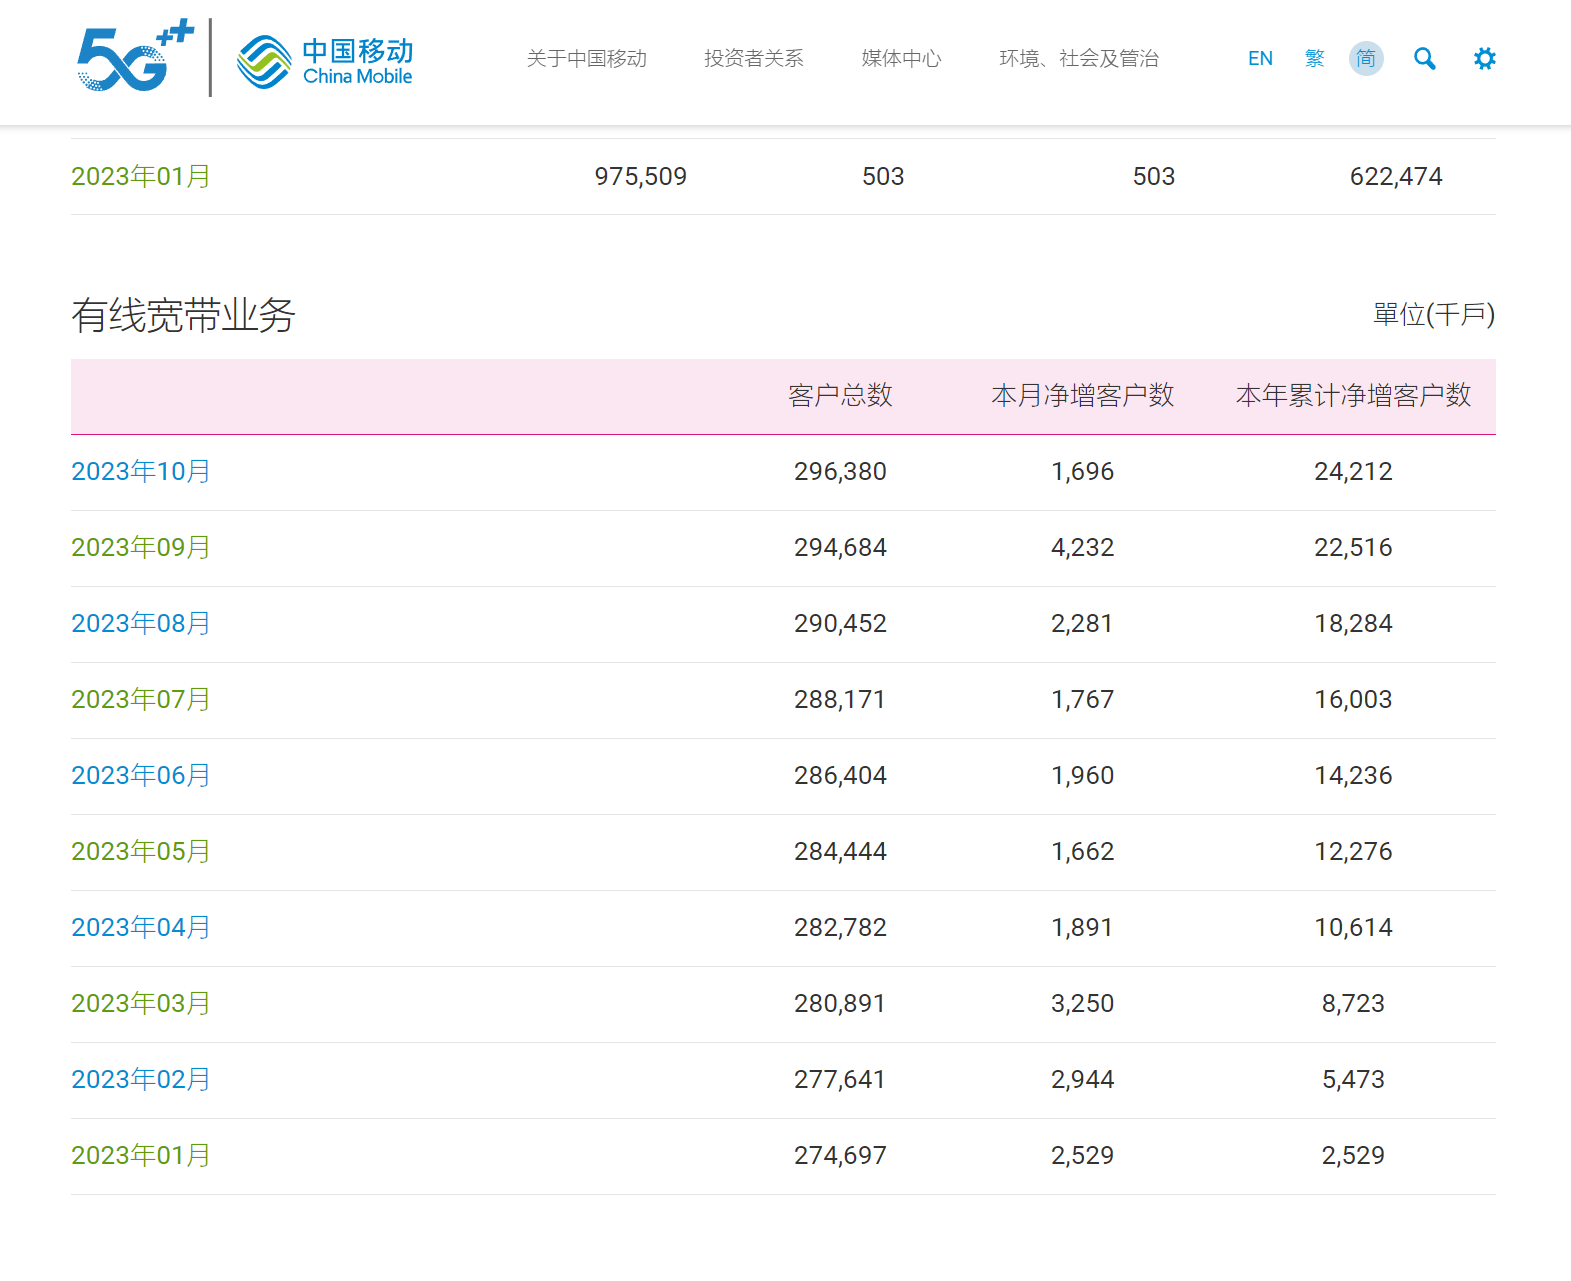Click the China Mobile logo
Image resolution: width=1571 pixels, height=1281 pixels.
pos(325,61)
